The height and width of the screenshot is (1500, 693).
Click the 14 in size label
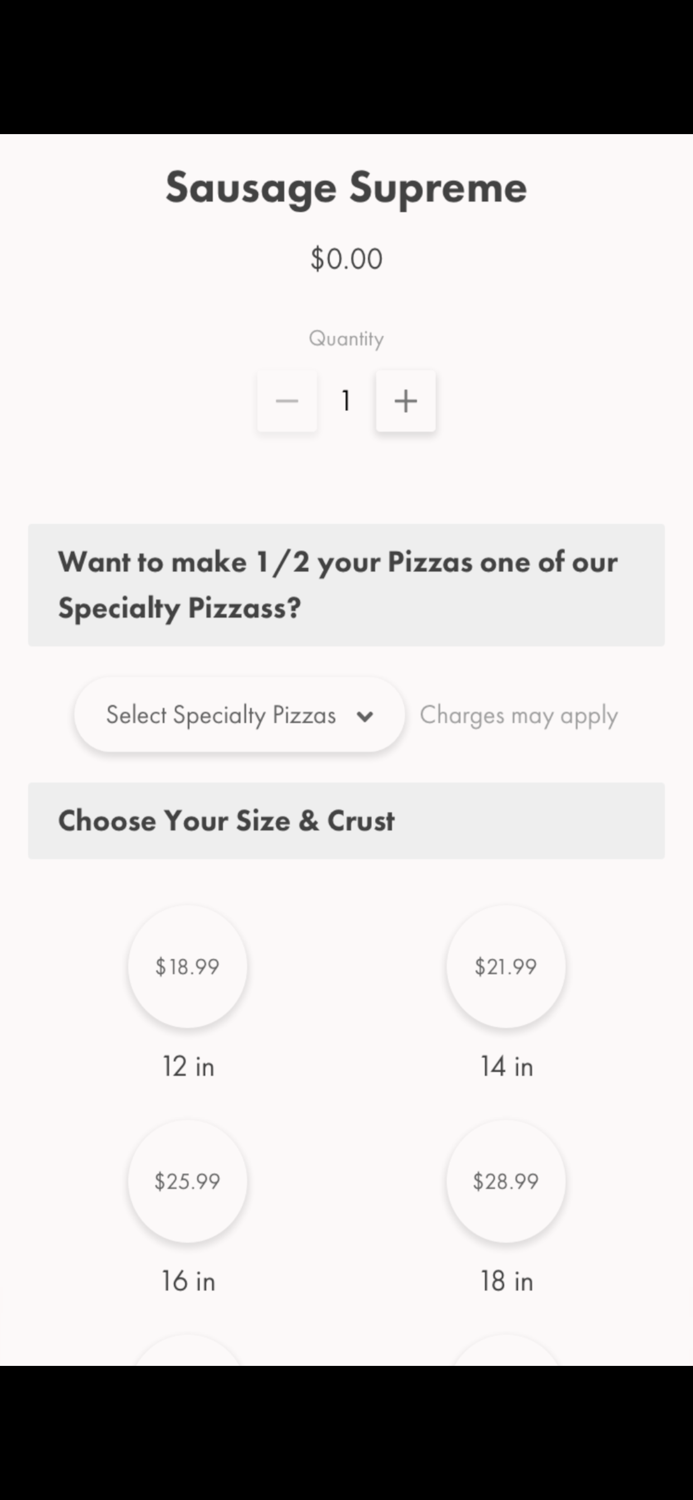505,1066
